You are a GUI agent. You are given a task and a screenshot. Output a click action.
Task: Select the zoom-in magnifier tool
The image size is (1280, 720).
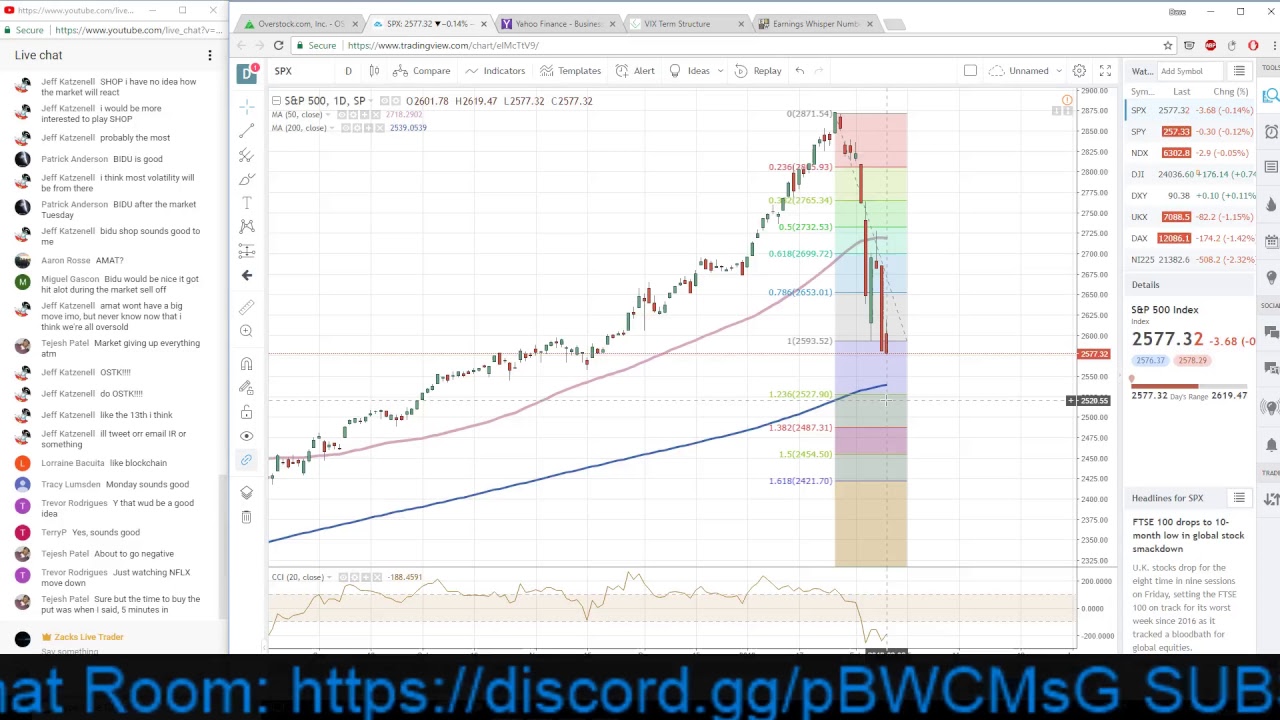tap(246, 331)
